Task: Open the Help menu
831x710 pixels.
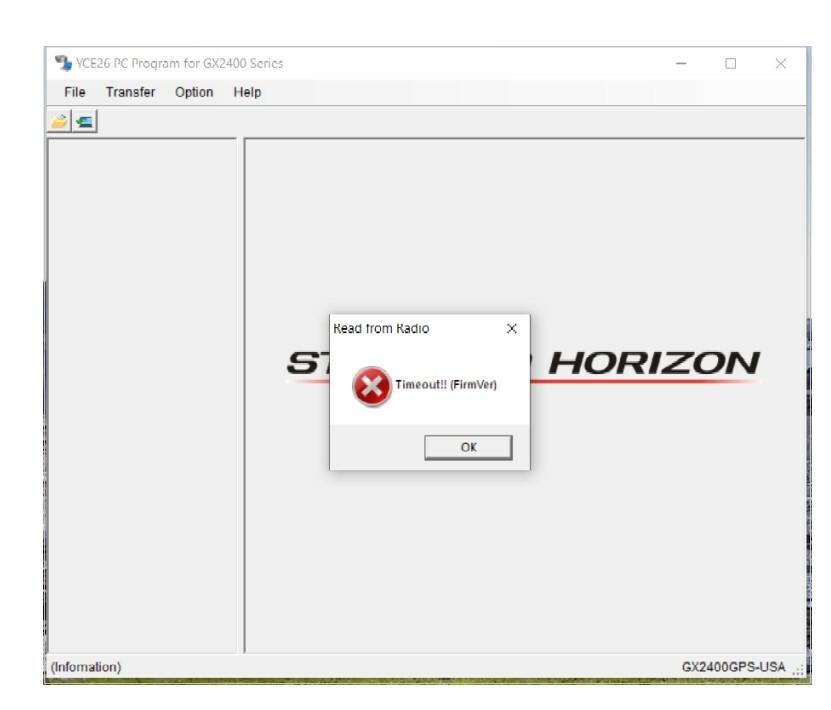Action: pyautogui.click(x=247, y=92)
